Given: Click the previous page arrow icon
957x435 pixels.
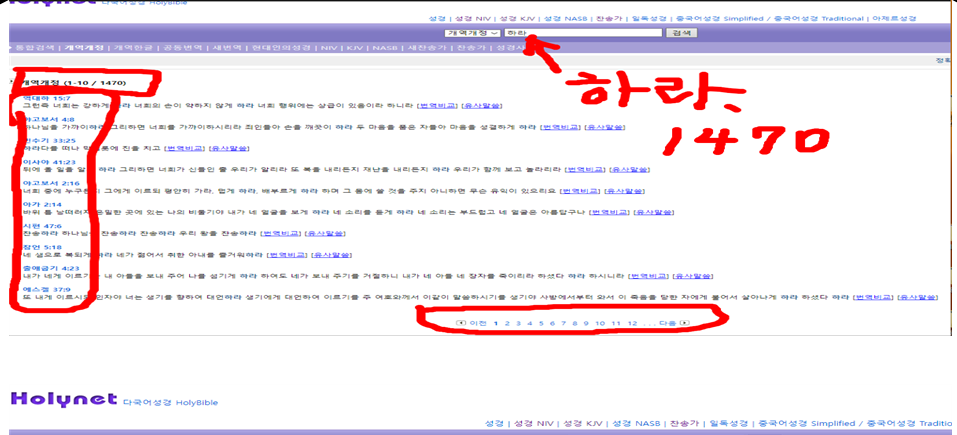Looking at the screenshot, I should pyautogui.click(x=461, y=323).
